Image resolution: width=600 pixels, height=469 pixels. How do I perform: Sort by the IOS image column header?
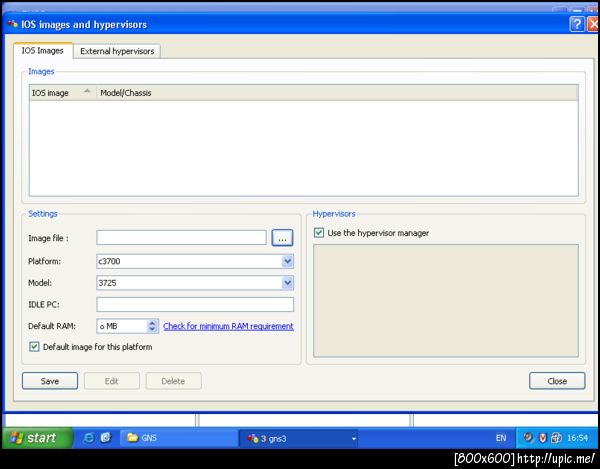62,93
